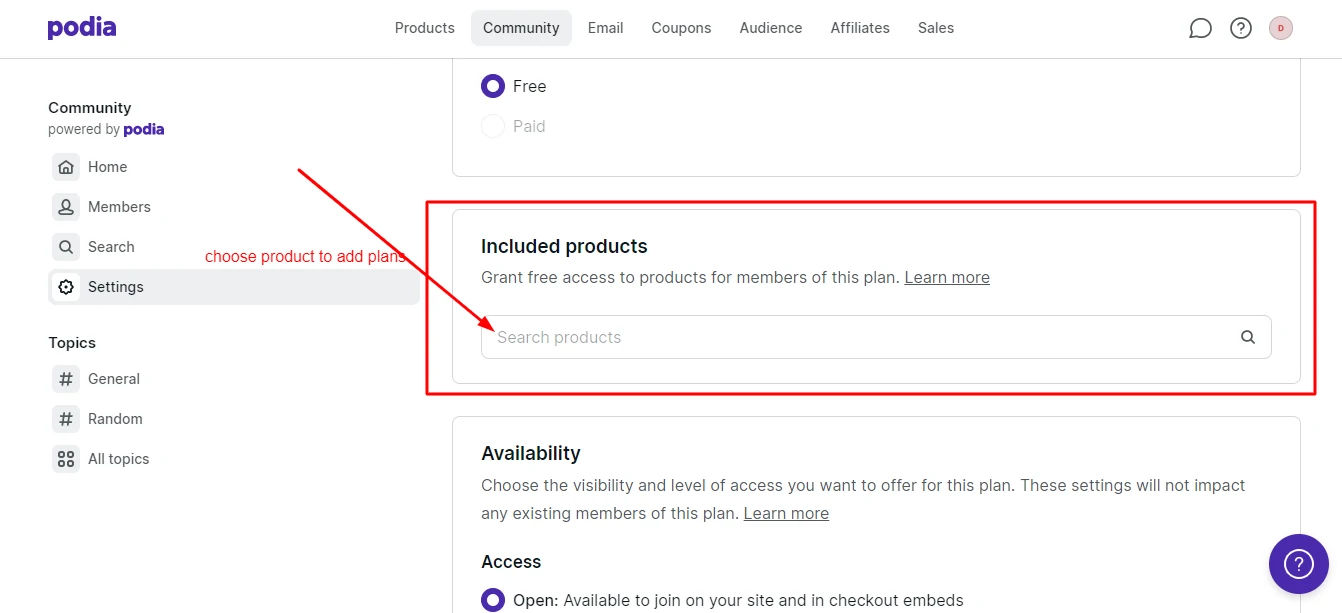Click the General topic hash icon
Screen dimensions: 1342x613
coord(66,379)
